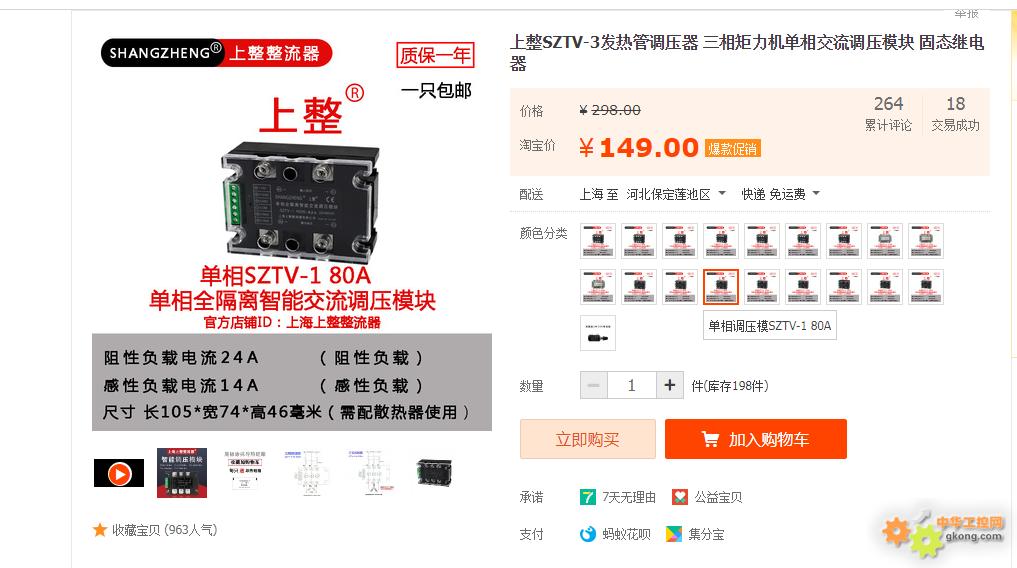Click the shopping cart icon
This screenshot has width=1017, height=568.
click(x=710, y=440)
